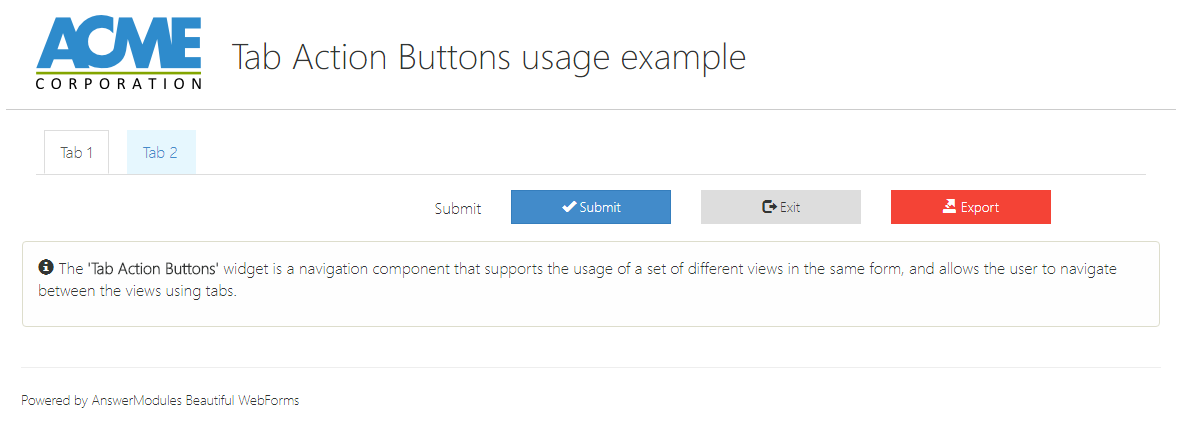Click the info circle icon in description
1181x424 pixels.
click(x=46, y=268)
